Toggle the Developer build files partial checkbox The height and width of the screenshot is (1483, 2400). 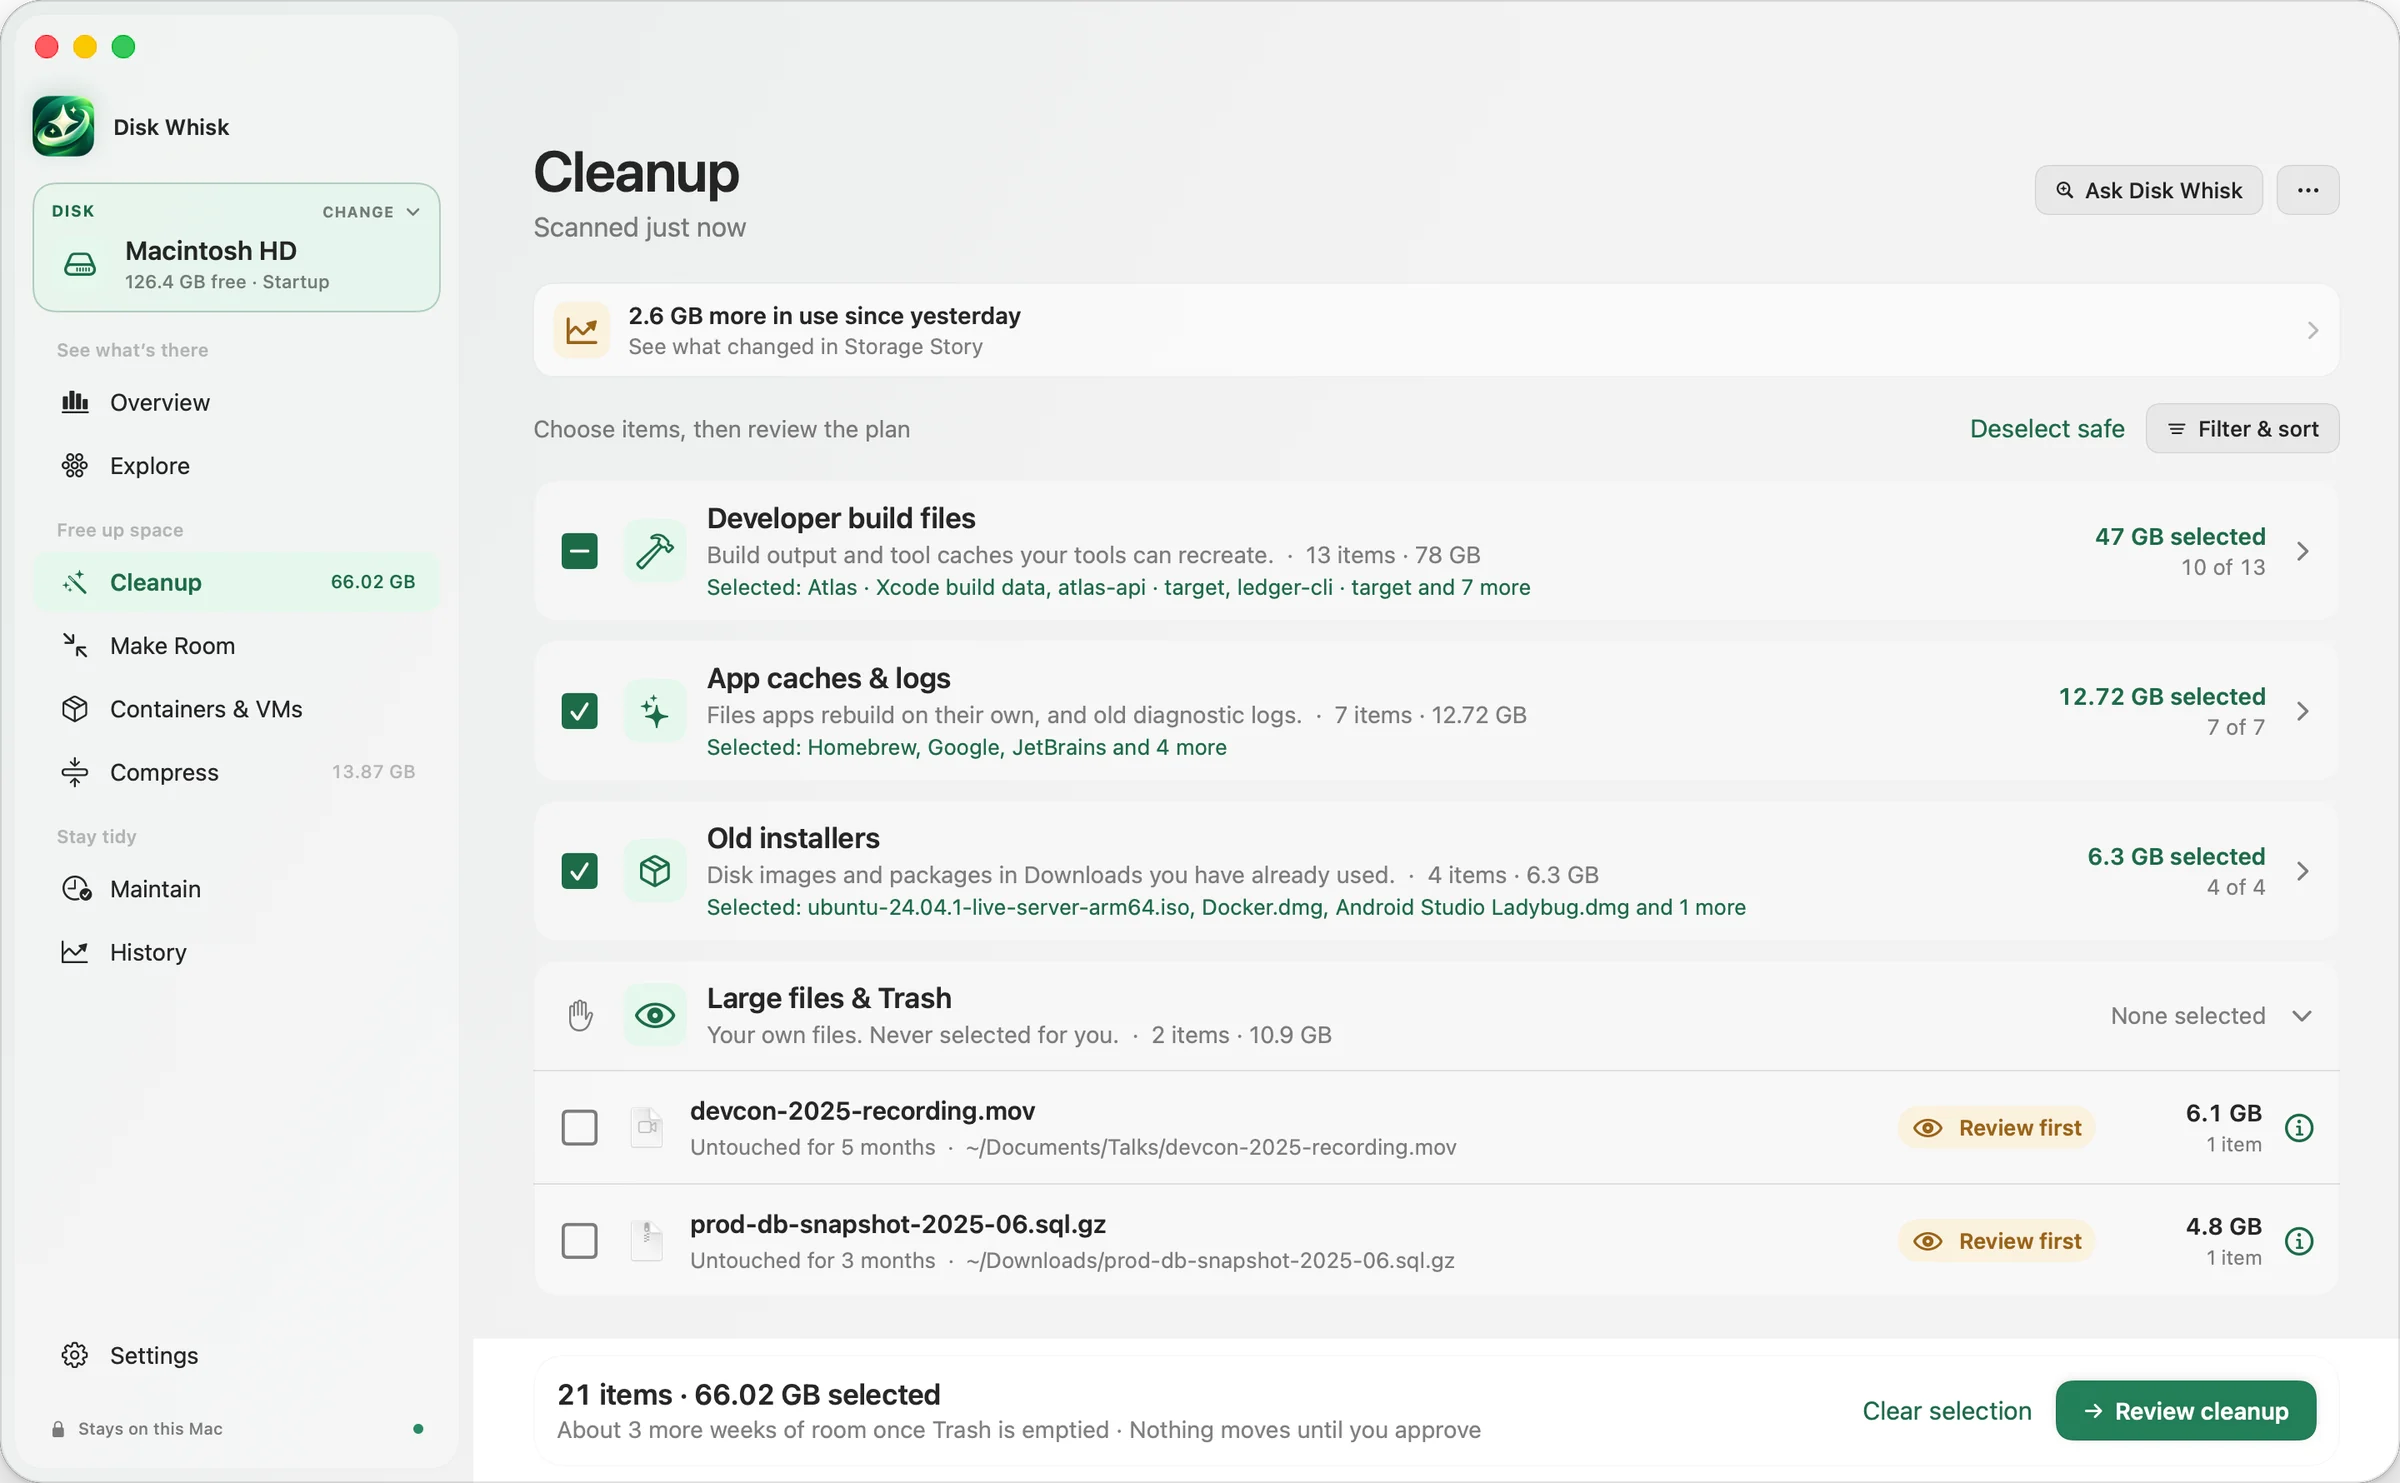click(580, 551)
